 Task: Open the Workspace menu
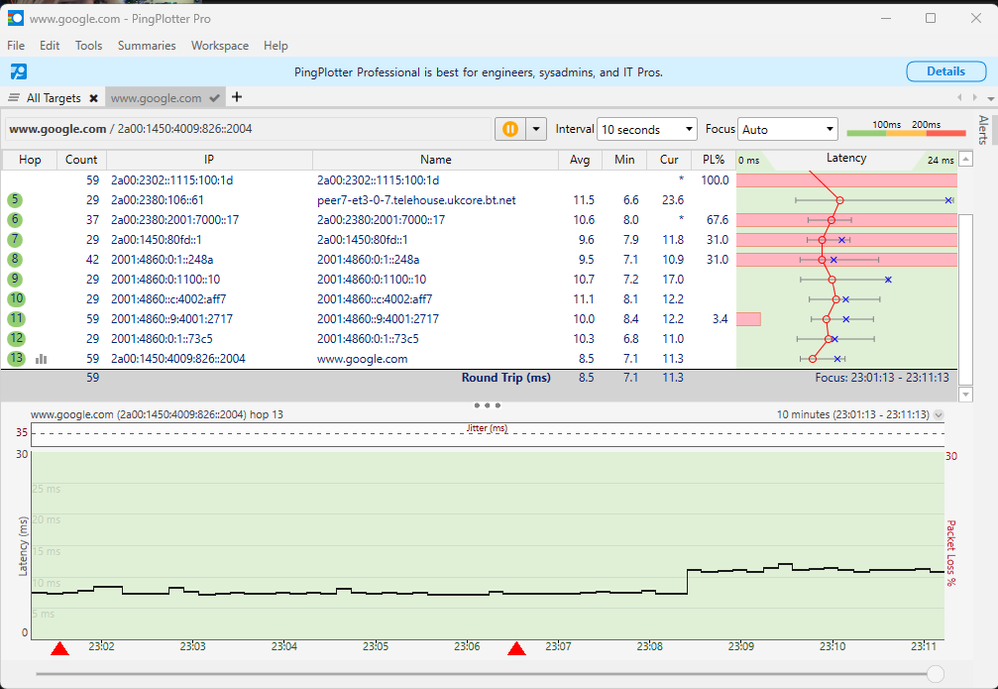pyautogui.click(x=220, y=46)
